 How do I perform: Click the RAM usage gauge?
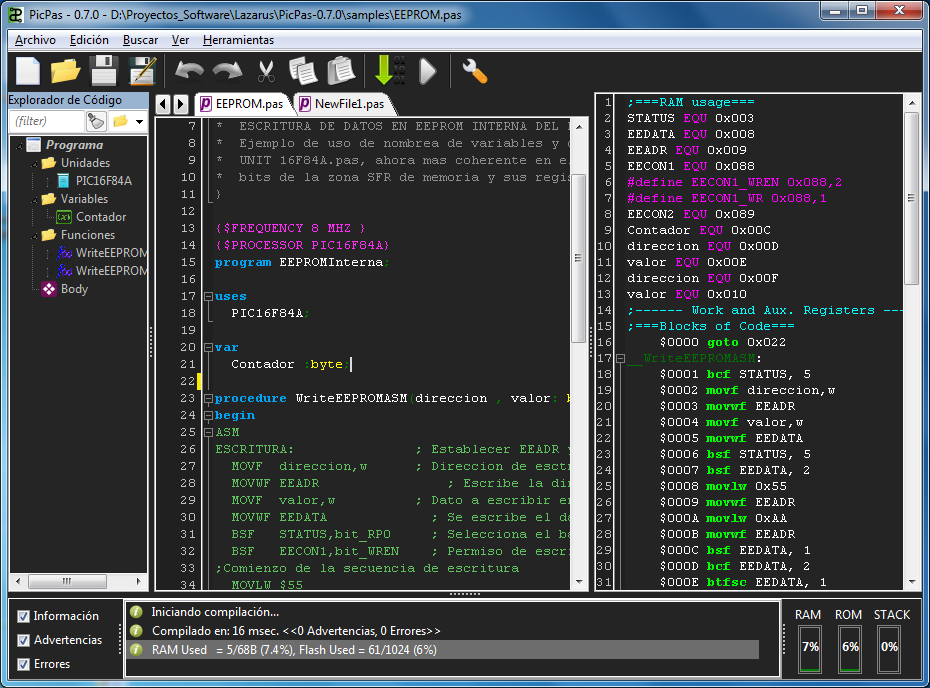pyautogui.click(x=810, y=649)
